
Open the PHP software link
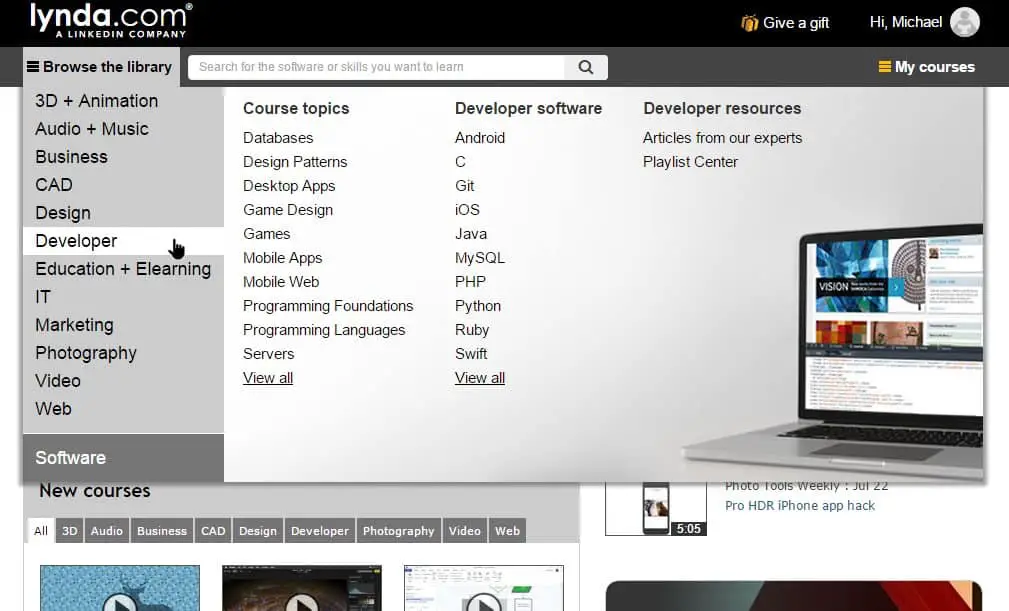click(x=470, y=282)
